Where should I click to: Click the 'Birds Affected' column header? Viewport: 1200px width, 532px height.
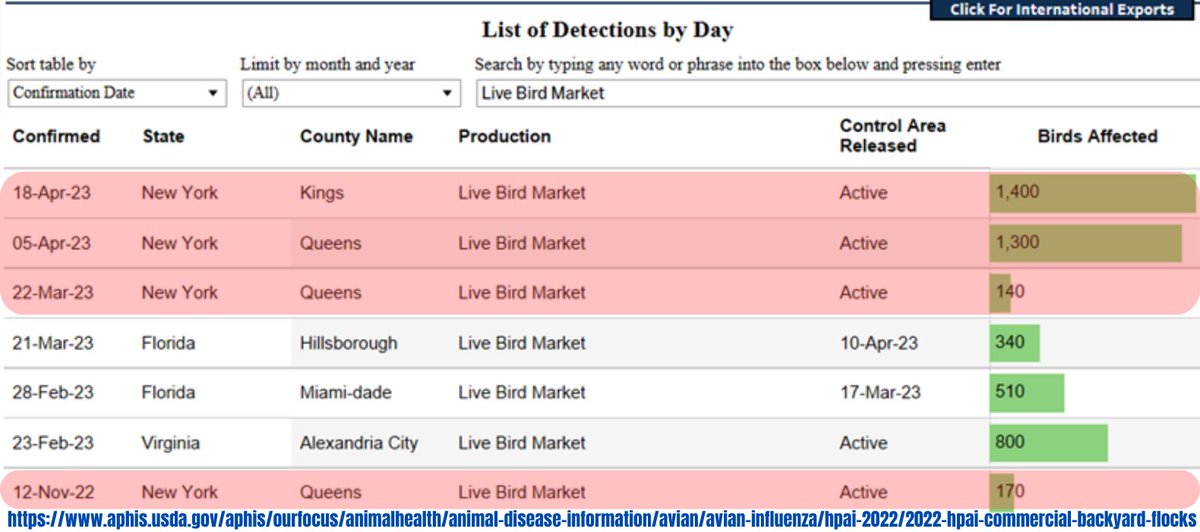coord(1097,136)
